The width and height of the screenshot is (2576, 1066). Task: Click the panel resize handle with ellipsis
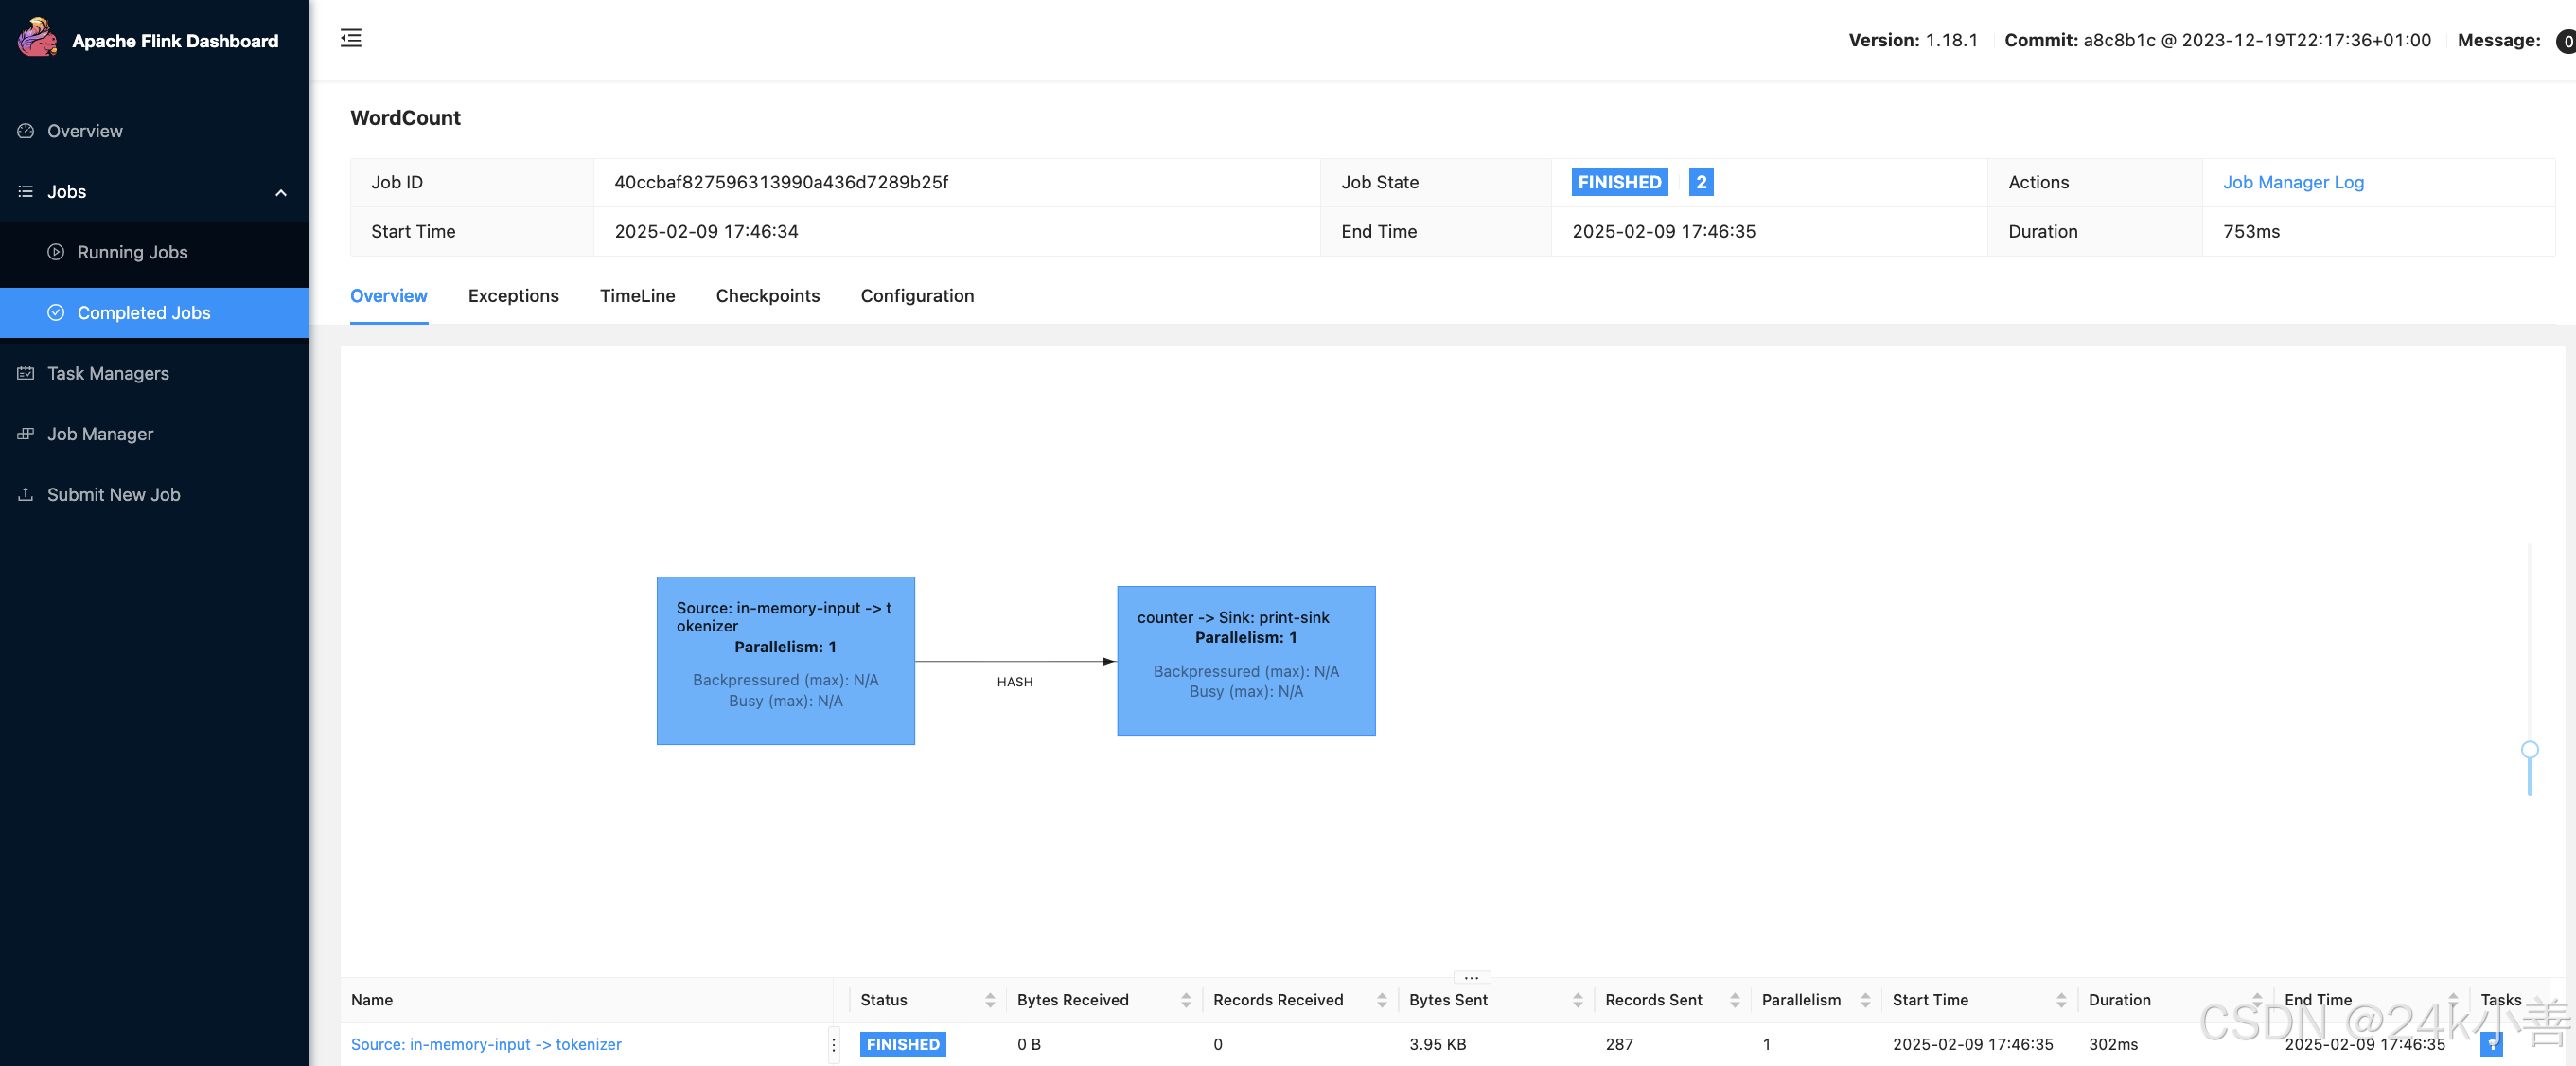[x=1471, y=977]
